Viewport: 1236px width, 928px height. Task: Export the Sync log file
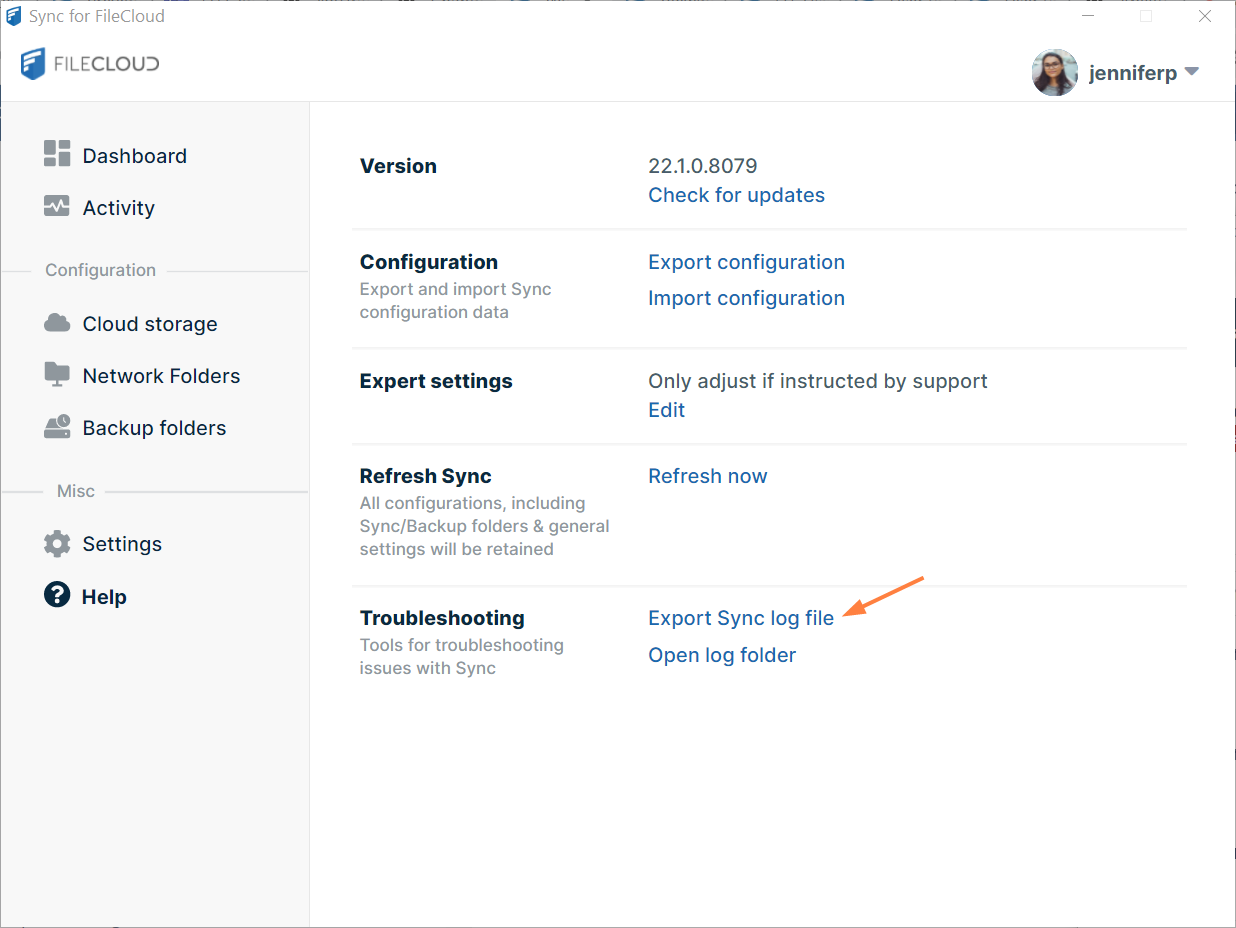pos(740,618)
